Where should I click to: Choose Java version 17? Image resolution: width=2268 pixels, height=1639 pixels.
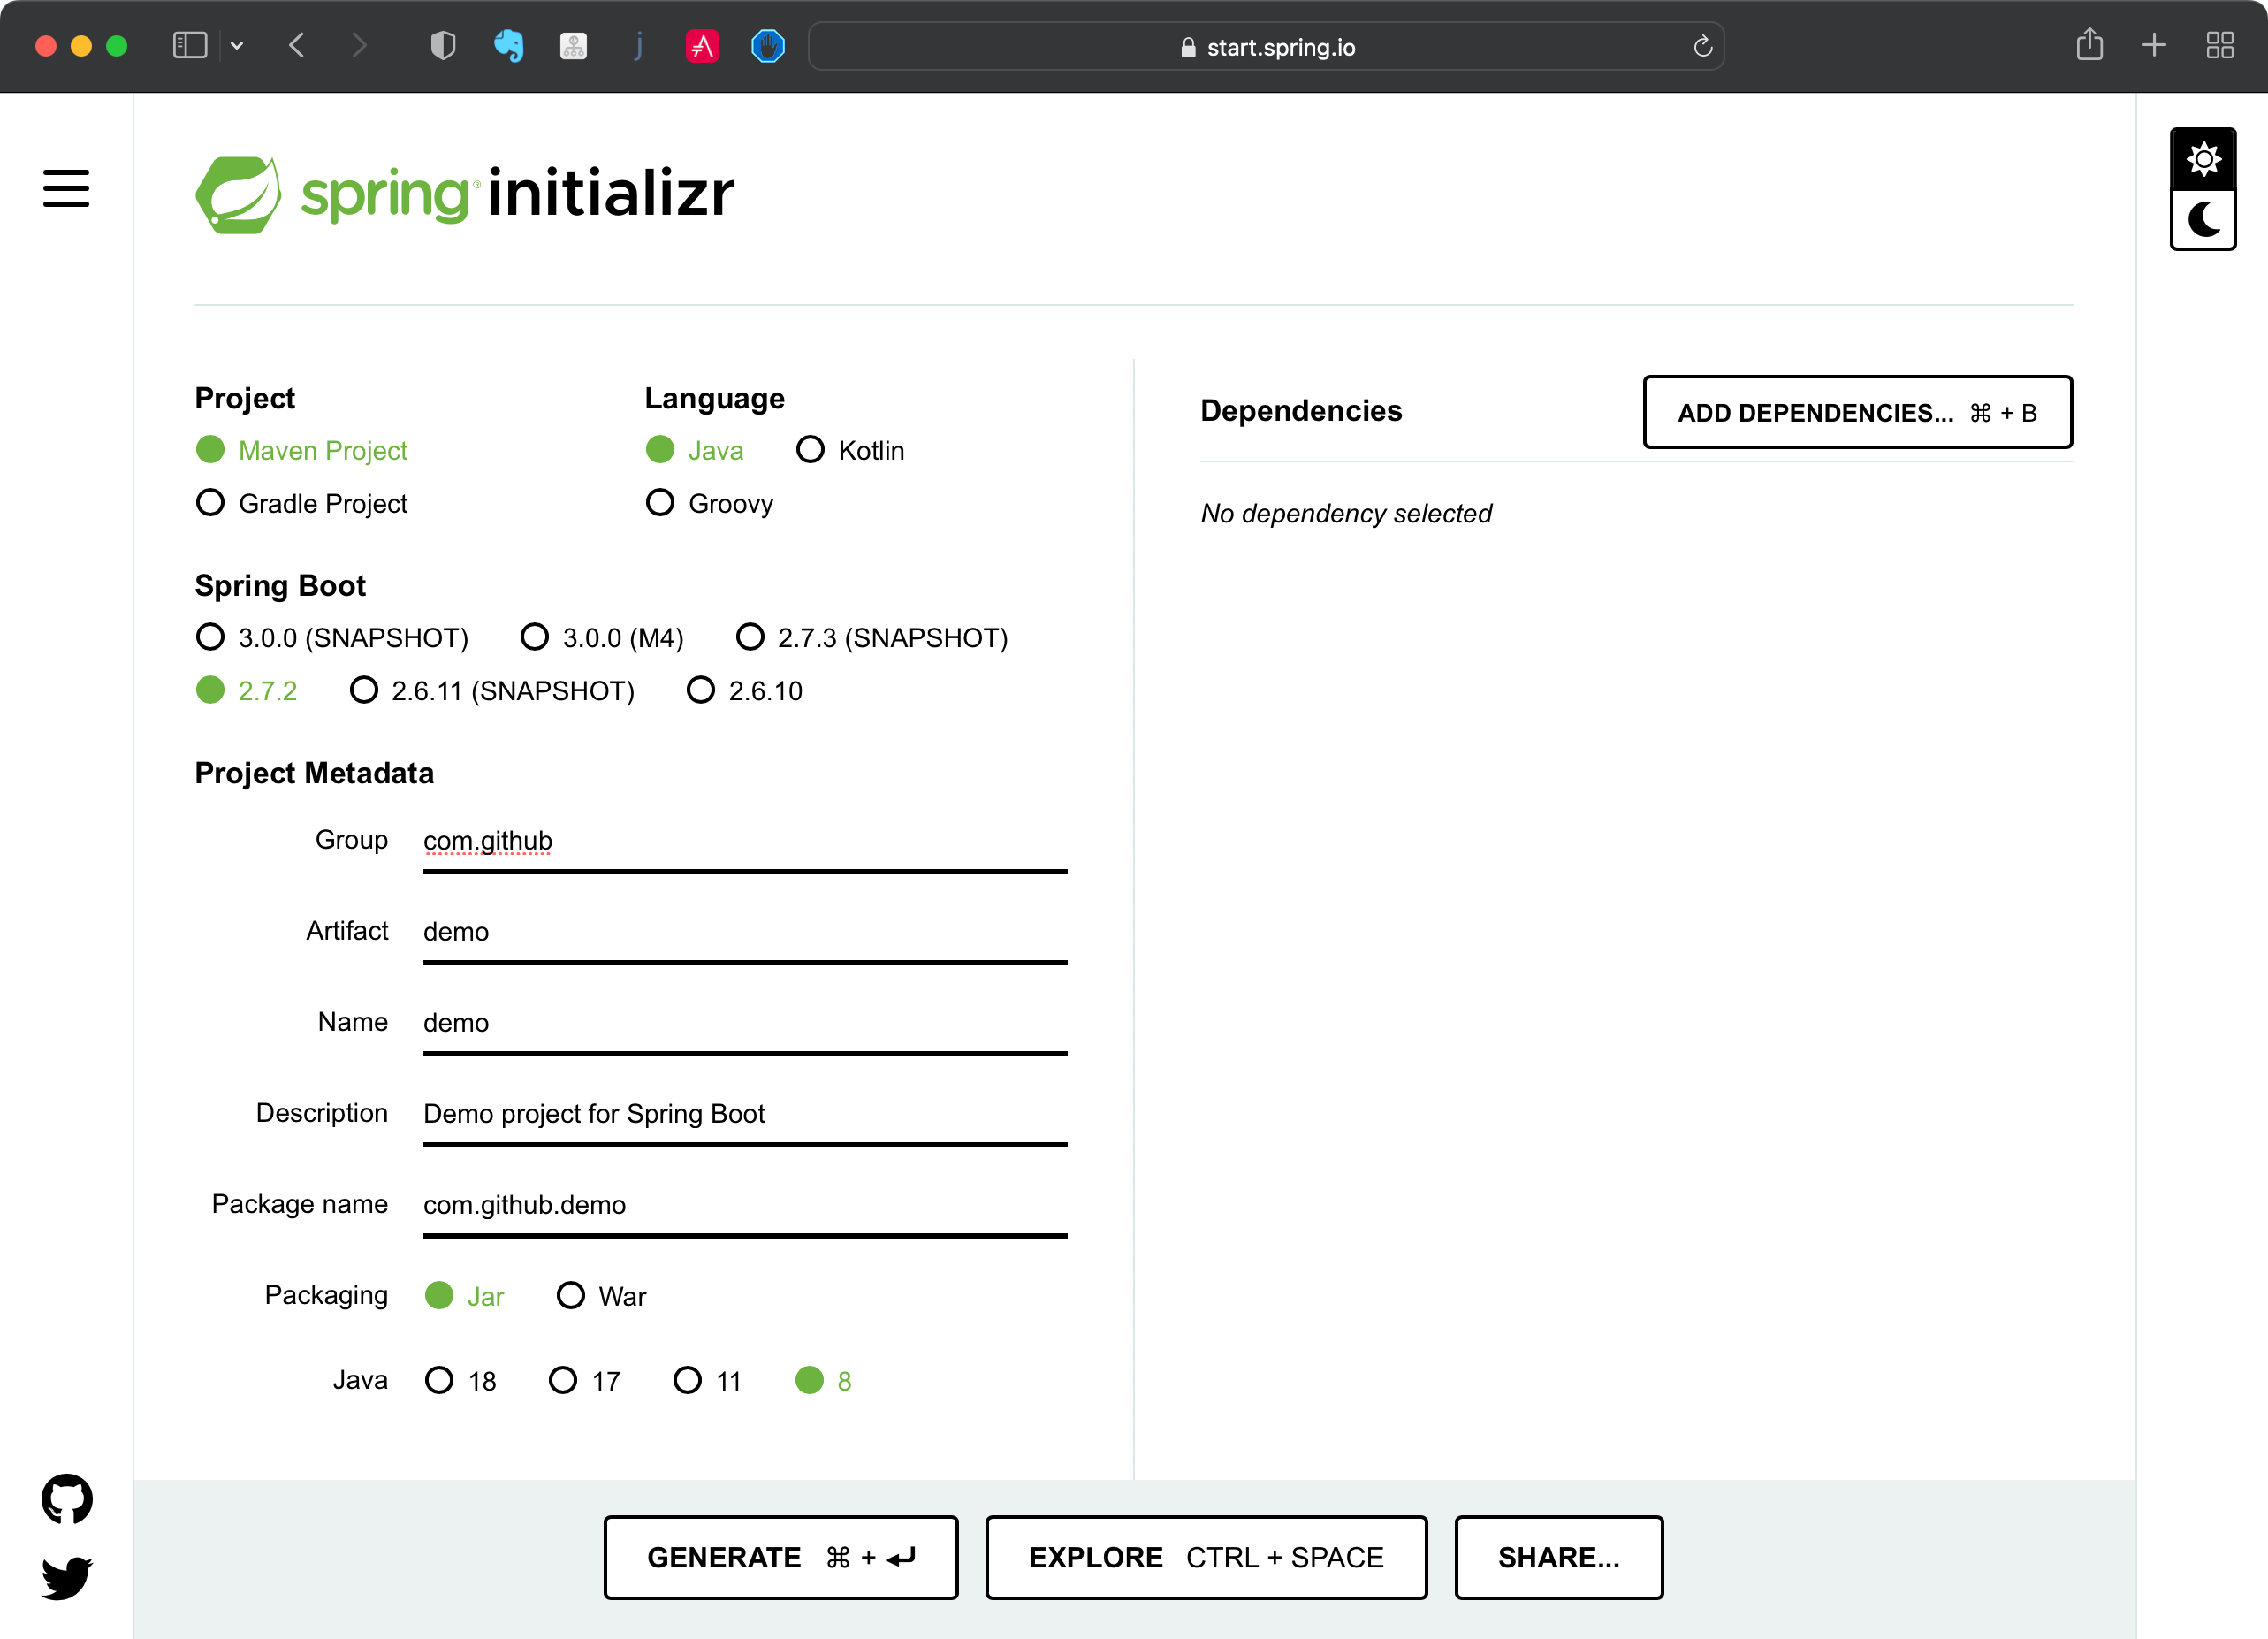(563, 1381)
